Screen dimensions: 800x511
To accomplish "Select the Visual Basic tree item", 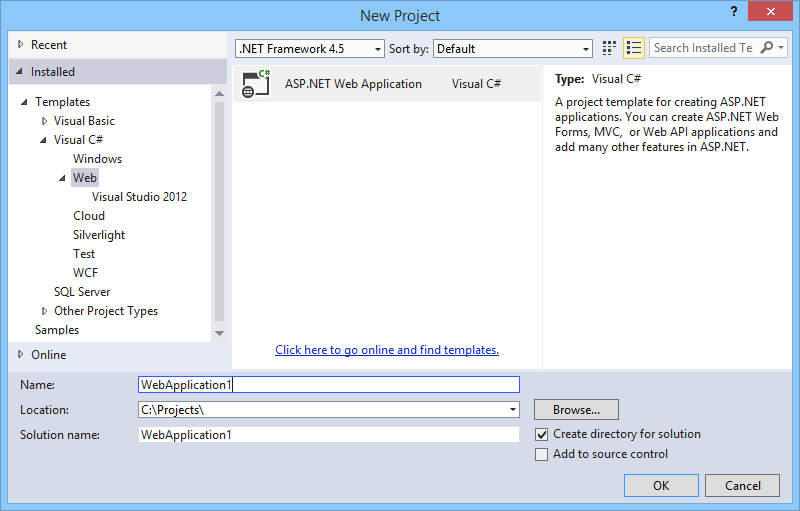I will [x=84, y=121].
